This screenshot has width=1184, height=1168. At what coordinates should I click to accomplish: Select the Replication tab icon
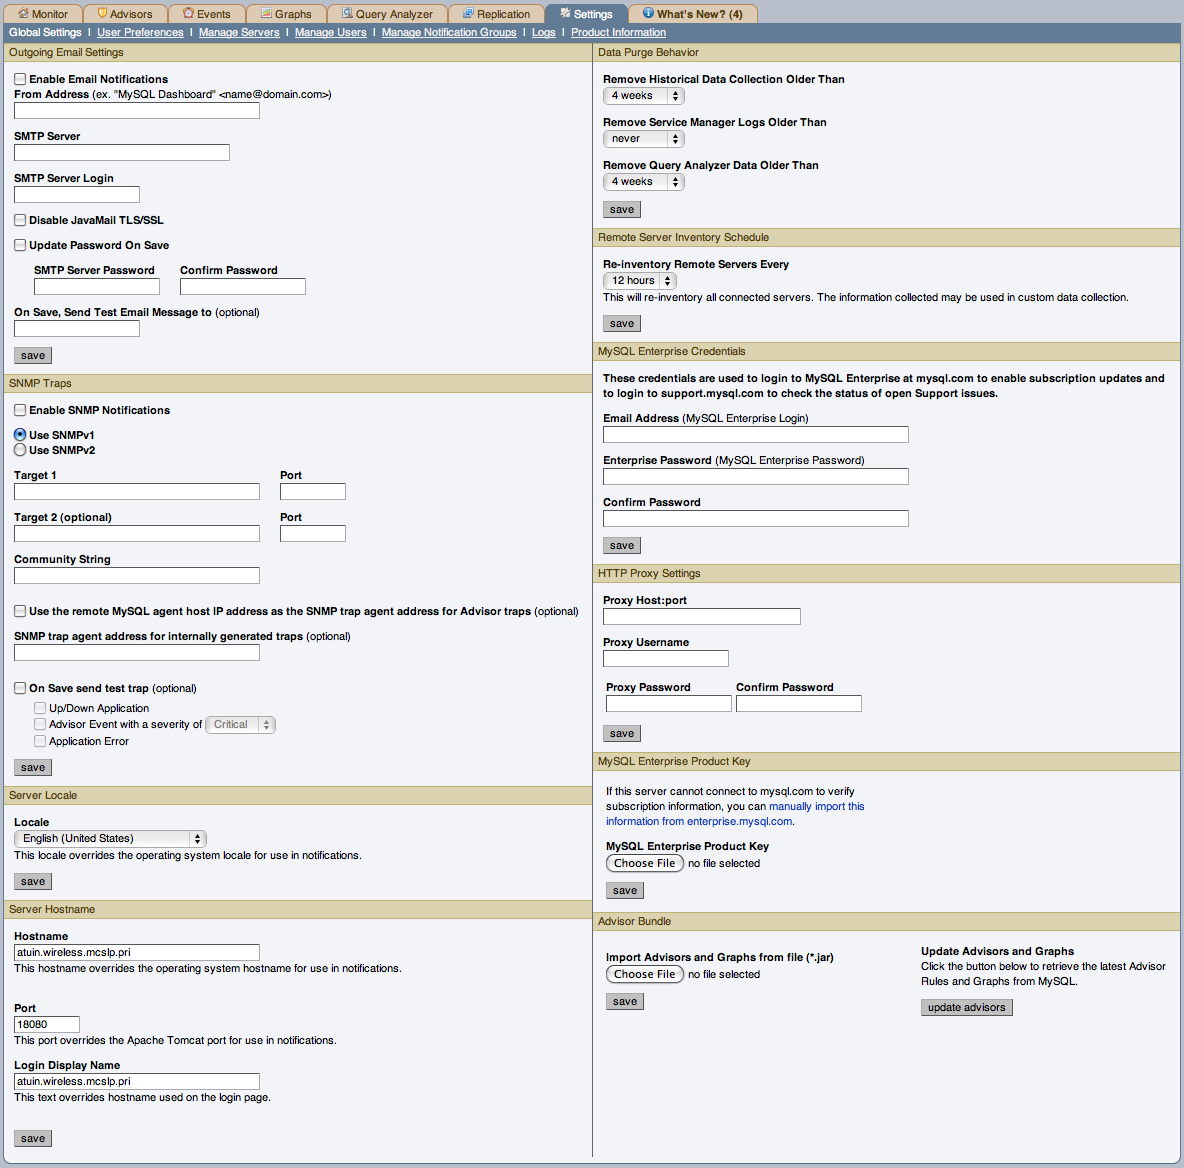tap(466, 13)
